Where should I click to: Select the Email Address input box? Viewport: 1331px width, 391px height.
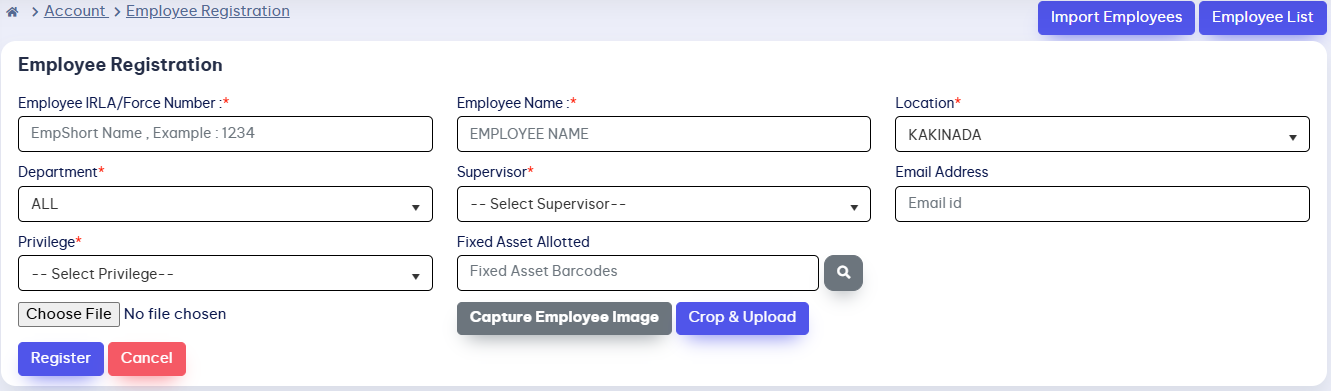(x=1102, y=204)
